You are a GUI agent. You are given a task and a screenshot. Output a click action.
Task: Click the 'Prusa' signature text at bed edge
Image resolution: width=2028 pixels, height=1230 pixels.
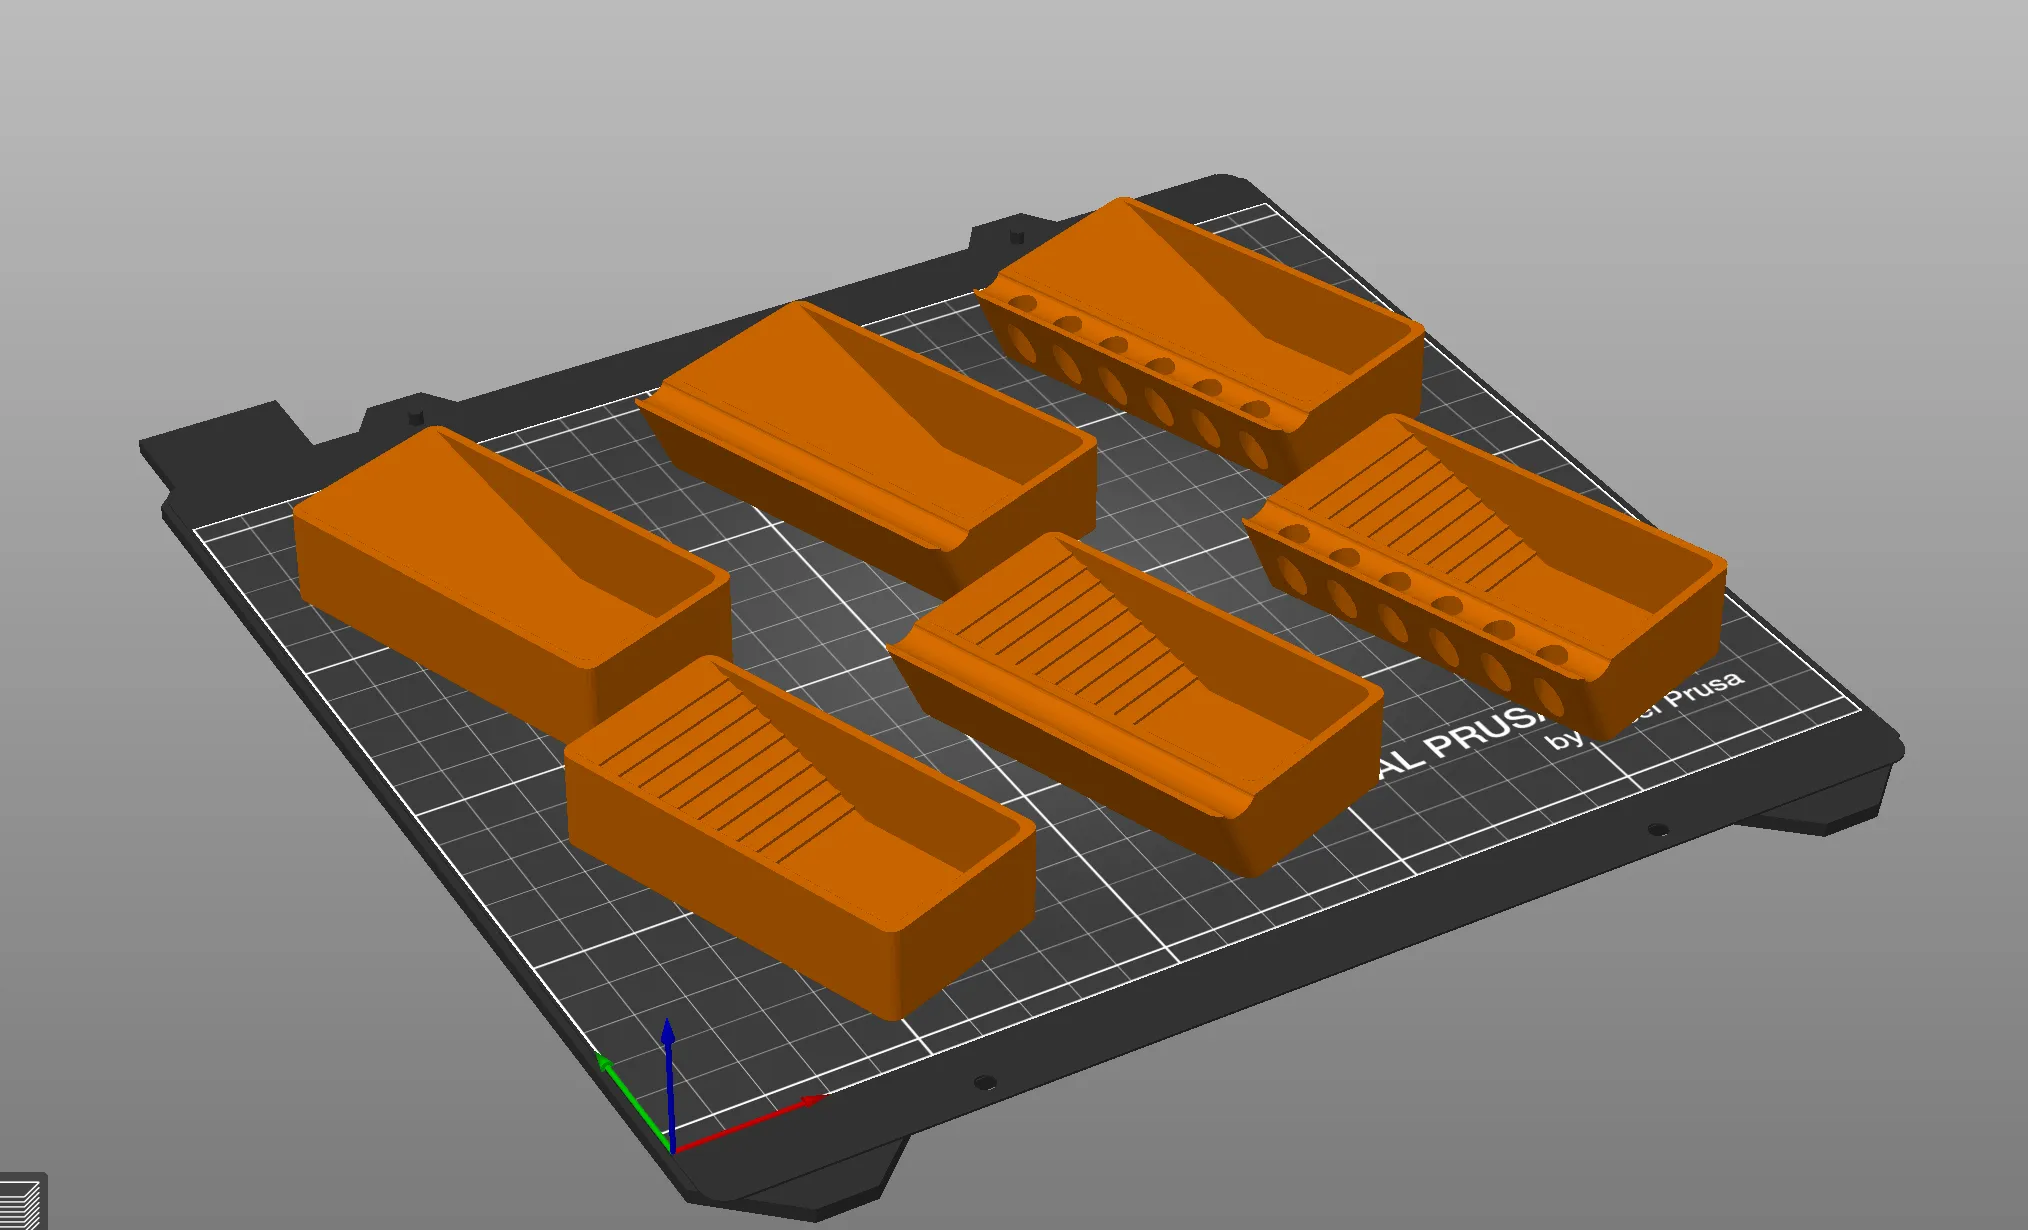click(1705, 689)
